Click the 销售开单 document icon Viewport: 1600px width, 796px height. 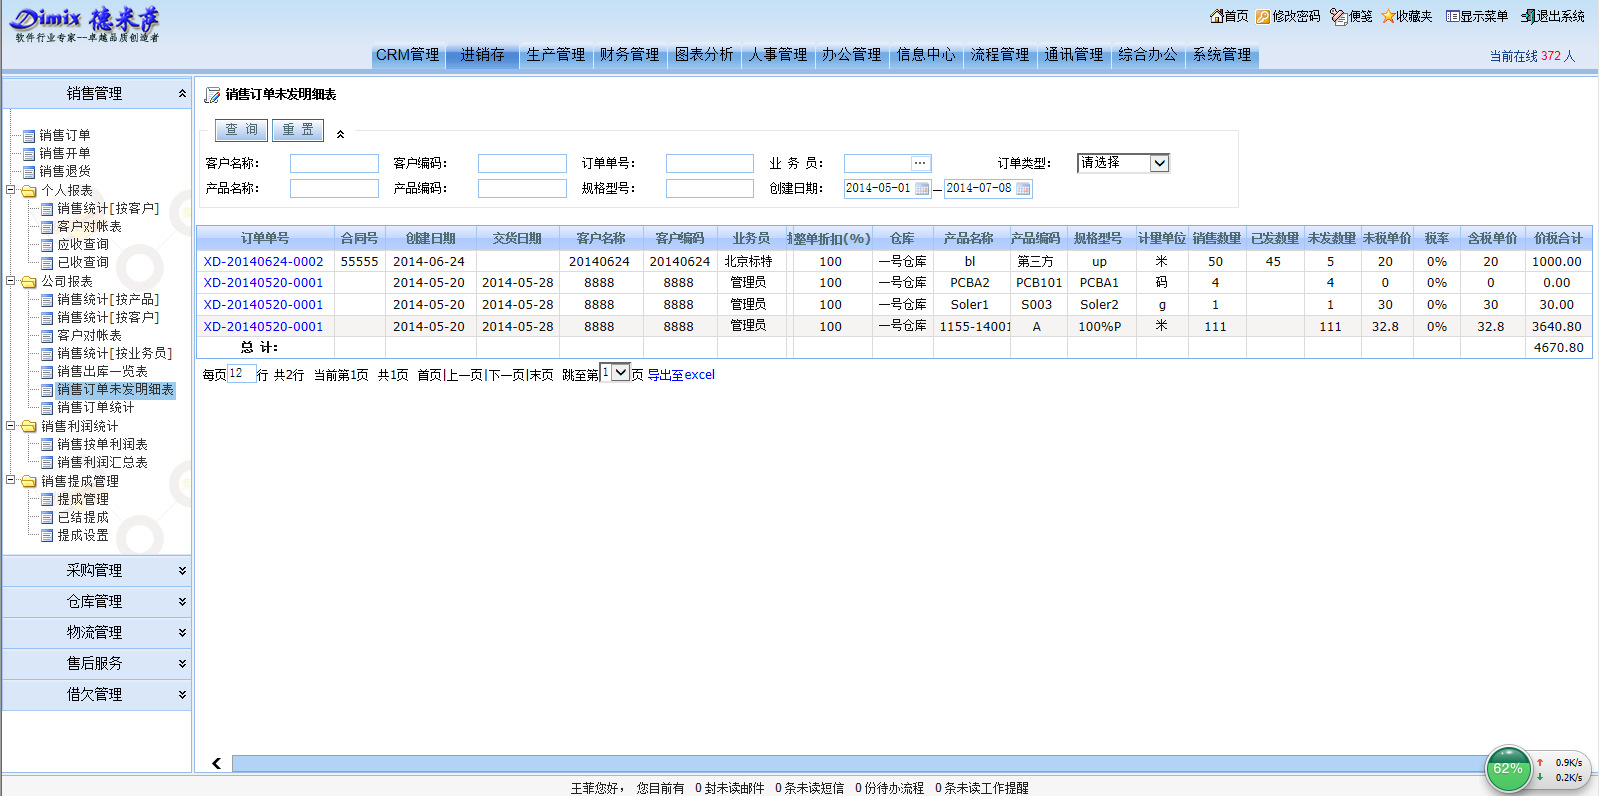pos(29,153)
